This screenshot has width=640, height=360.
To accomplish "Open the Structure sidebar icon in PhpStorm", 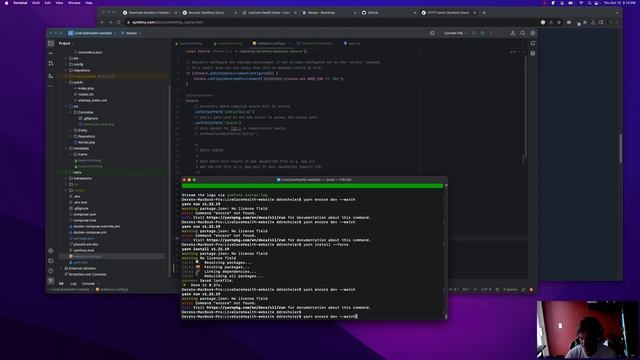I will [51, 76].
